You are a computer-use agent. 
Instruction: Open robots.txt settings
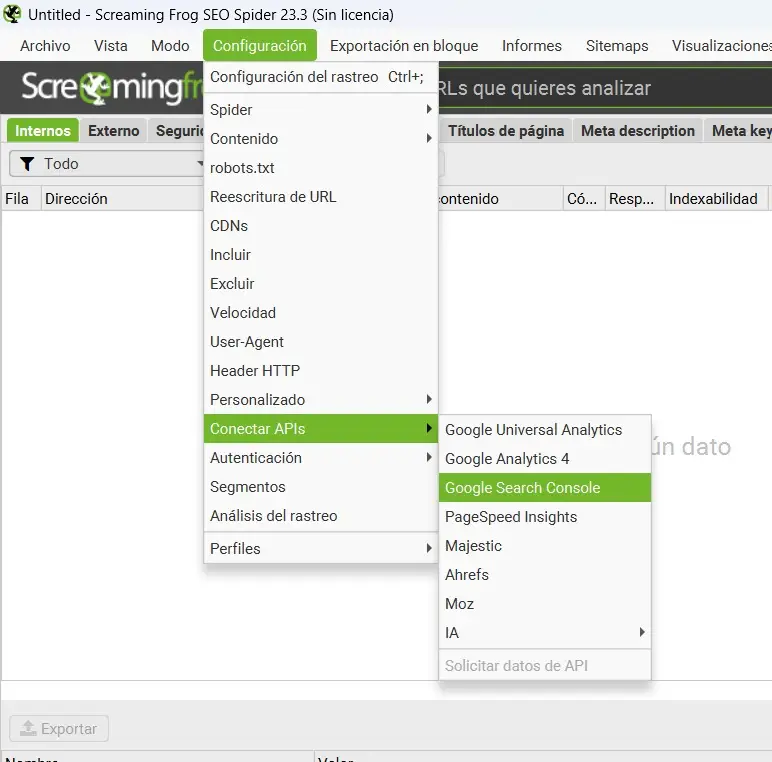(x=321, y=167)
